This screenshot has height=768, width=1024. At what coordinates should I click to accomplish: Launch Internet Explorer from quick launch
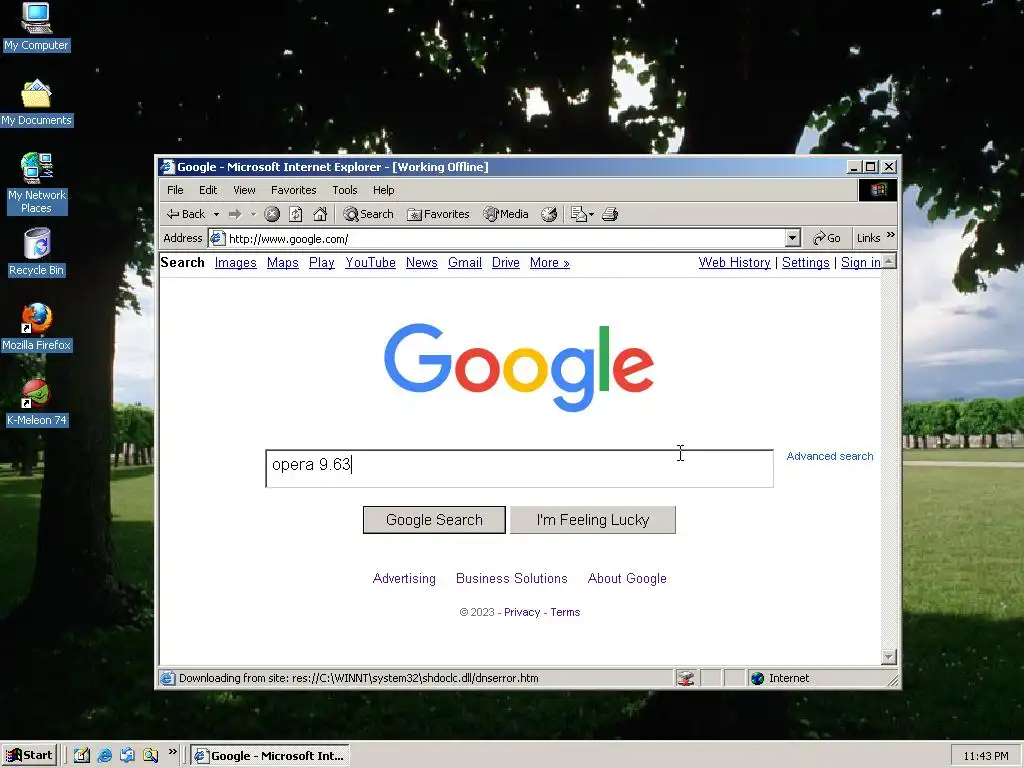[x=104, y=755]
